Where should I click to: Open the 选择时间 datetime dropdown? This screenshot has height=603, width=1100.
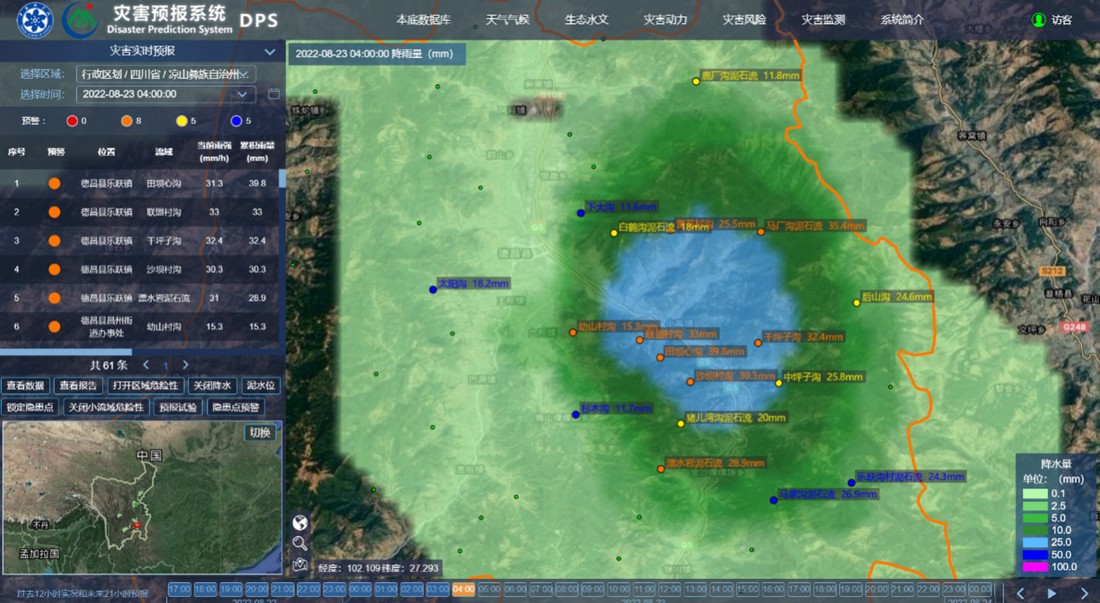pyautogui.click(x=166, y=94)
